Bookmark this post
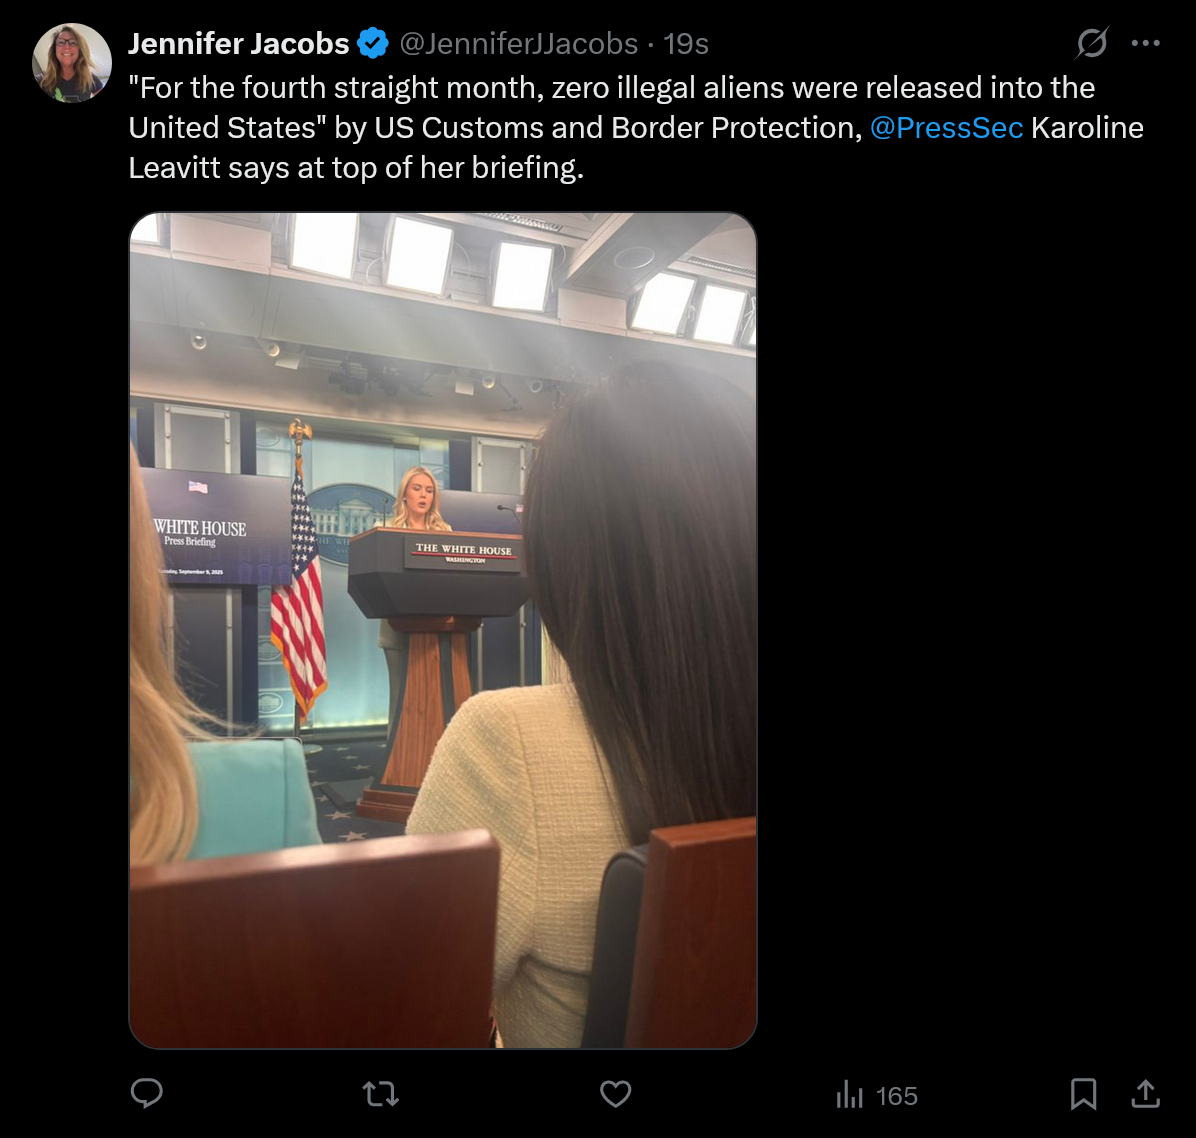 coord(1083,1095)
